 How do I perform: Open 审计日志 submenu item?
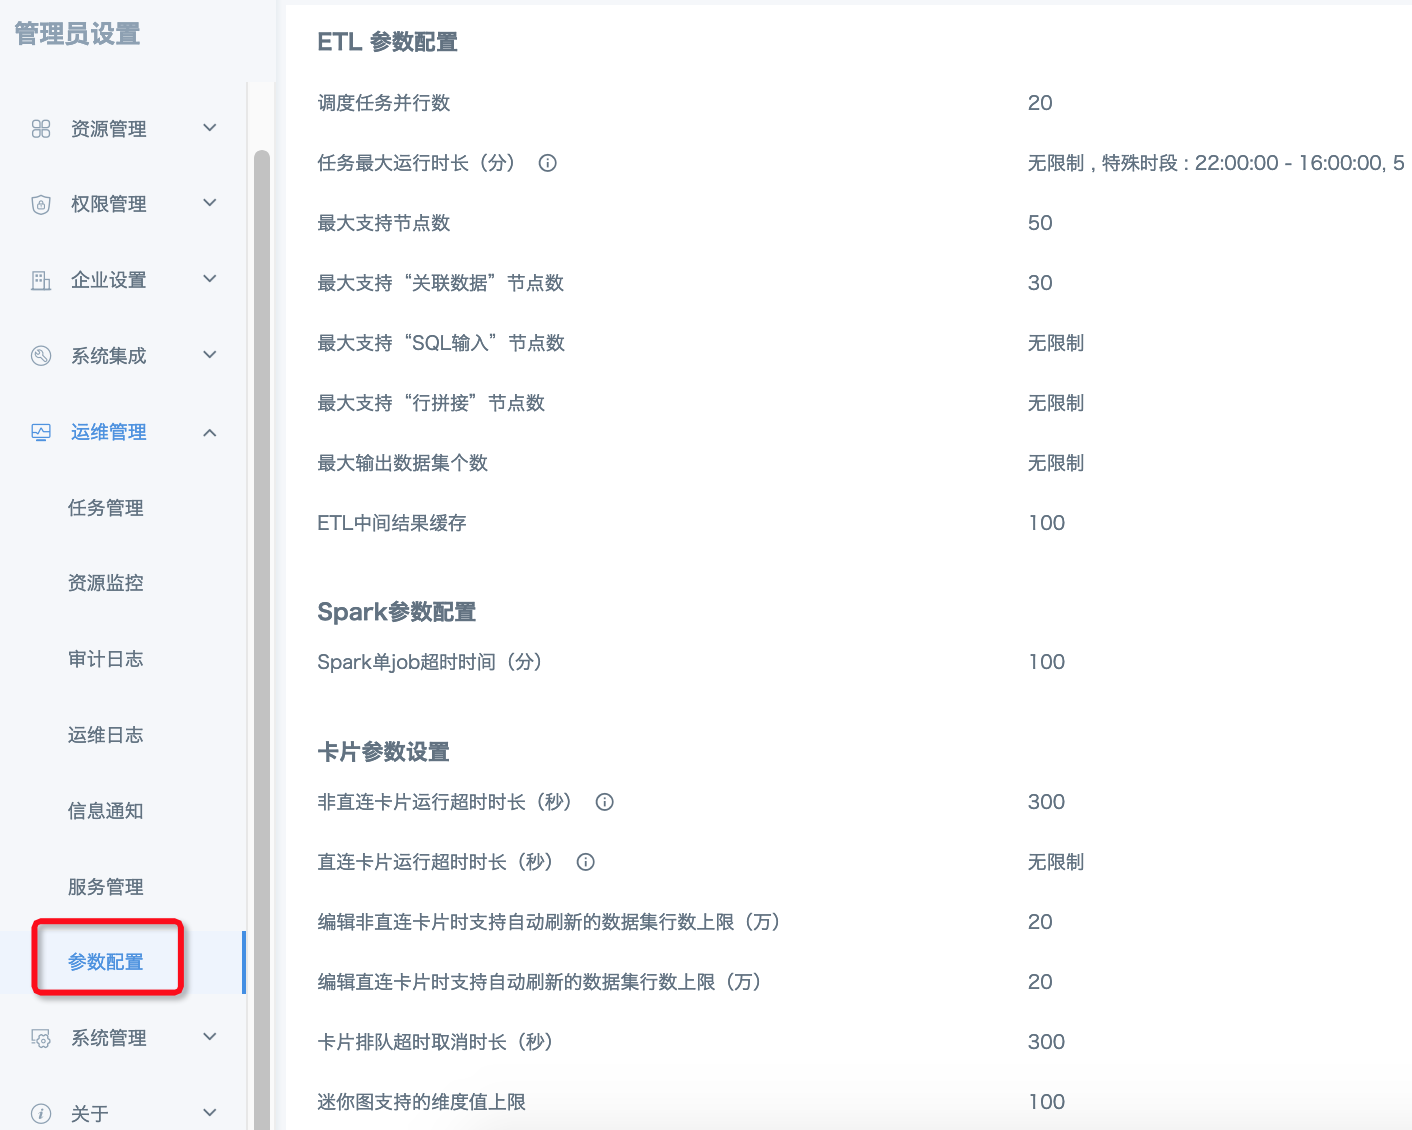(x=106, y=659)
